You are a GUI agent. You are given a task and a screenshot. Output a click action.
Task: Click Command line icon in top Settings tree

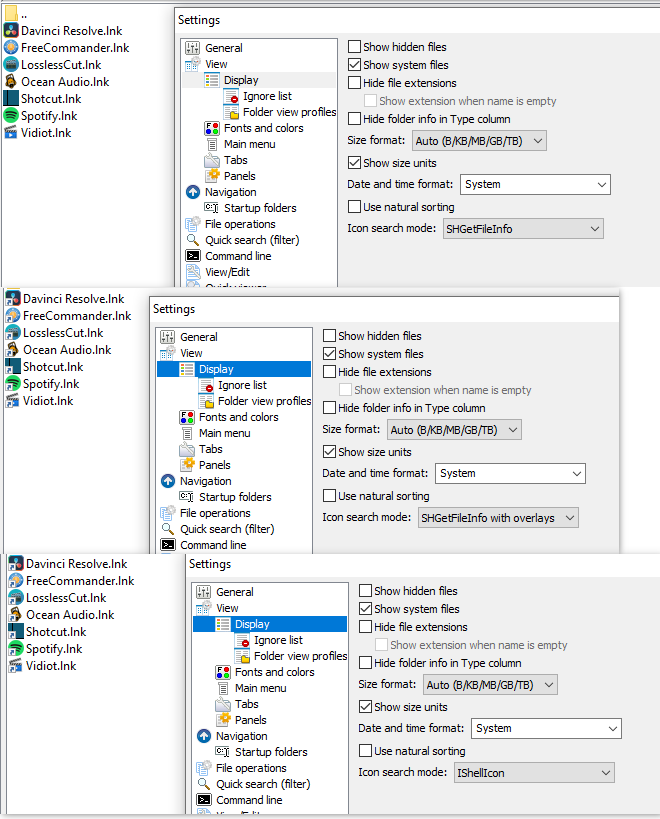[193, 256]
